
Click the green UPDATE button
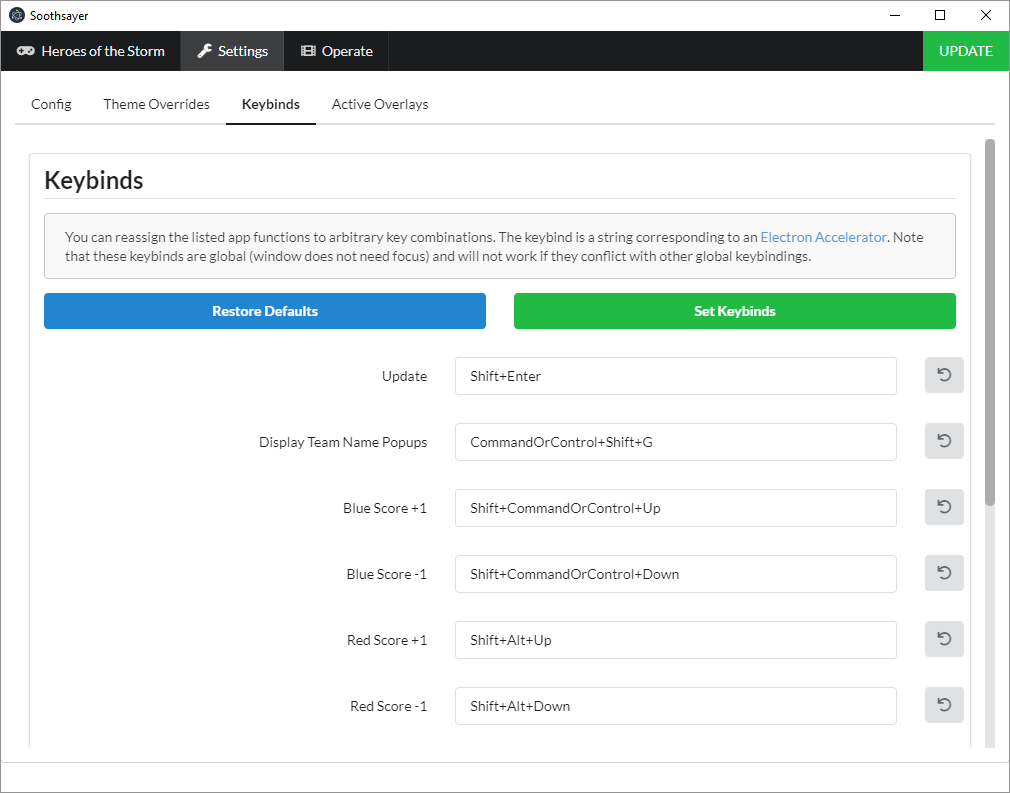coord(966,51)
